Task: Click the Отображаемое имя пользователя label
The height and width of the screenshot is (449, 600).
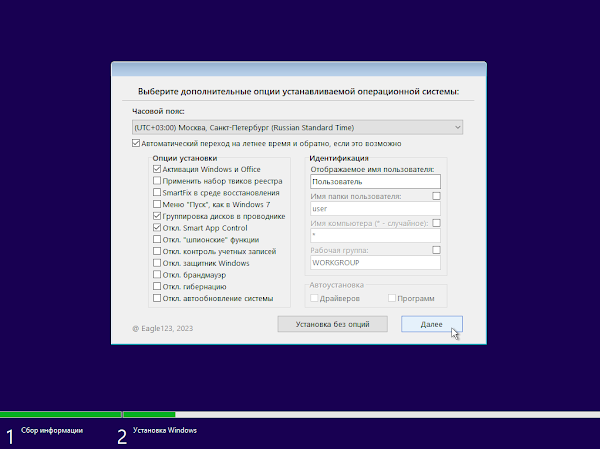Action: pyautogui.click(x=372, y=169)
